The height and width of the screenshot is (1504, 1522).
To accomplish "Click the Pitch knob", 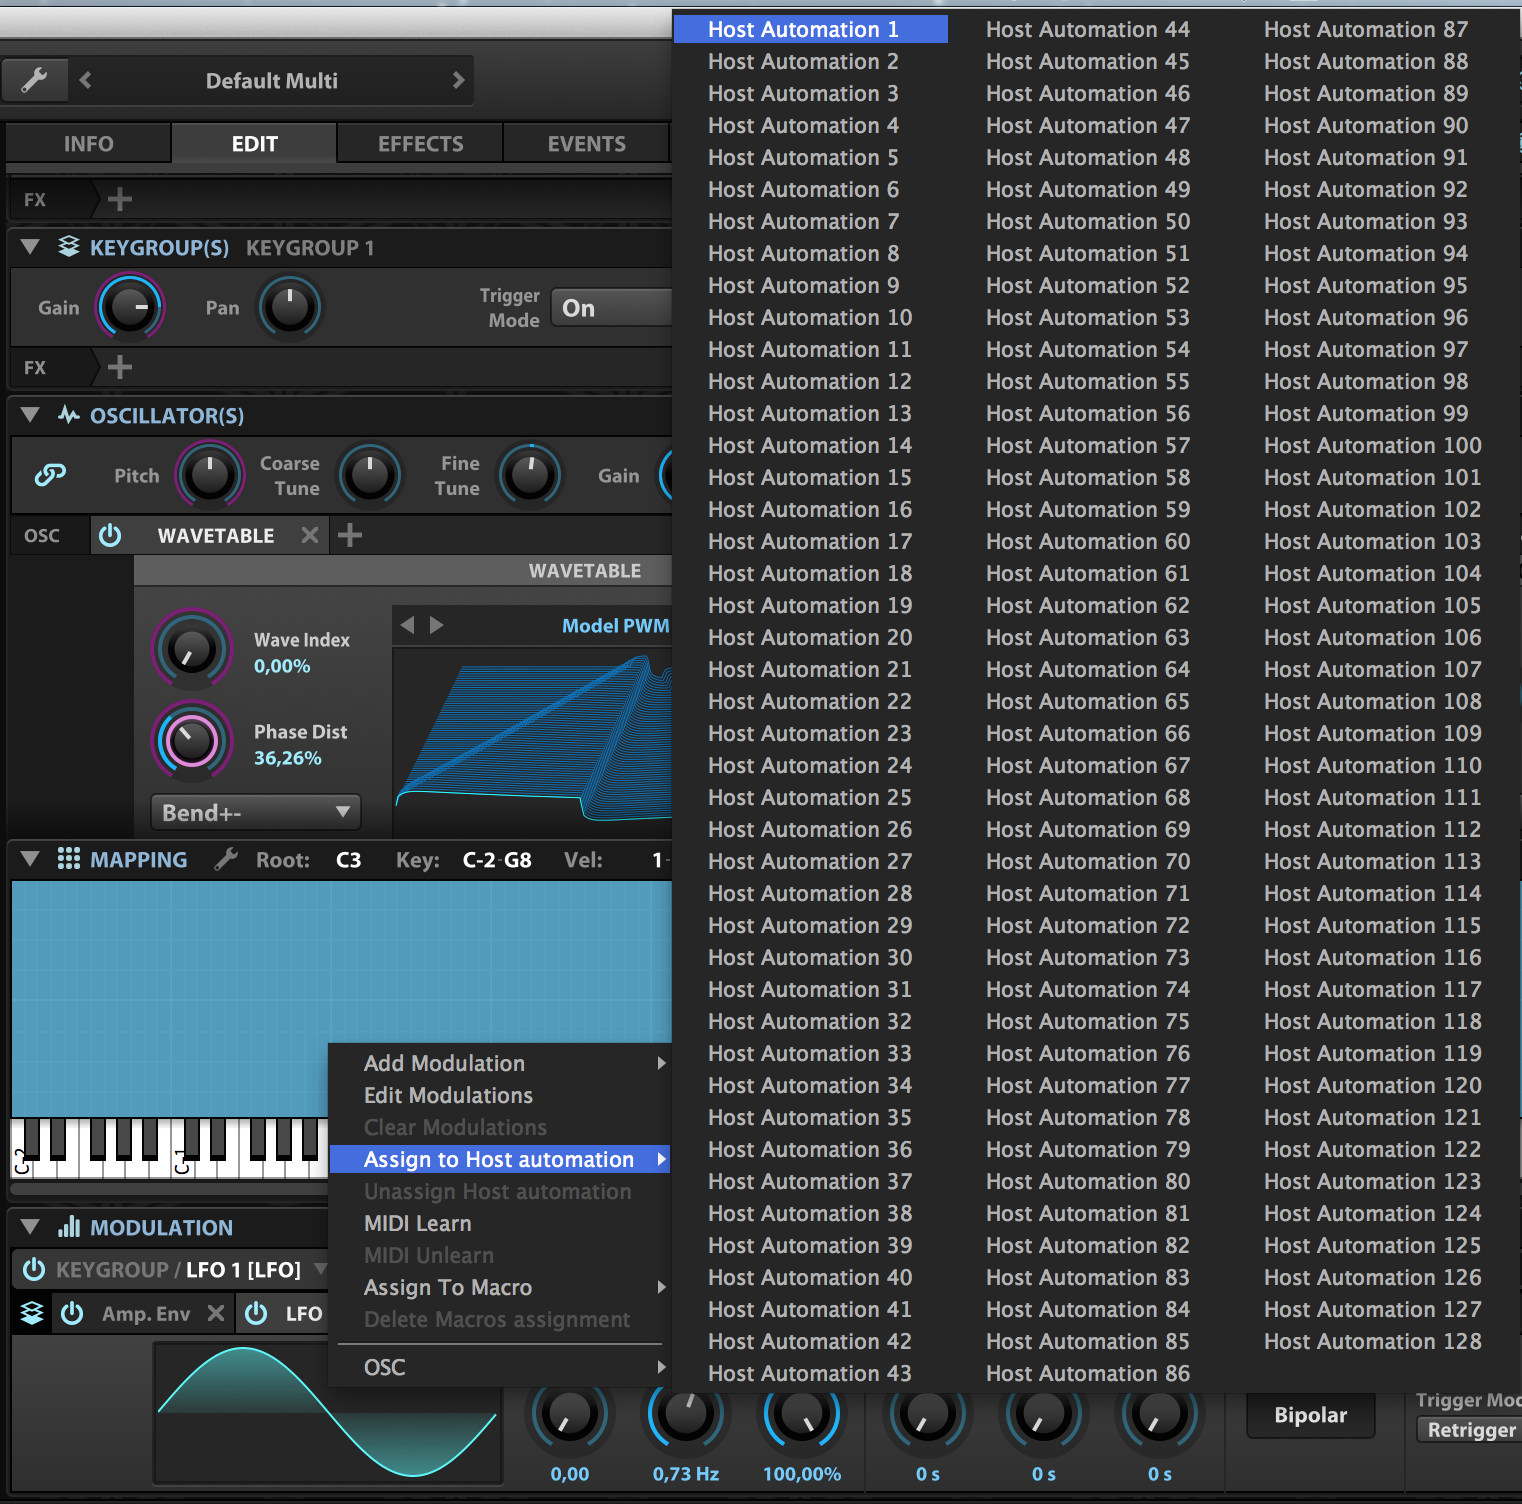I will 210,475.
